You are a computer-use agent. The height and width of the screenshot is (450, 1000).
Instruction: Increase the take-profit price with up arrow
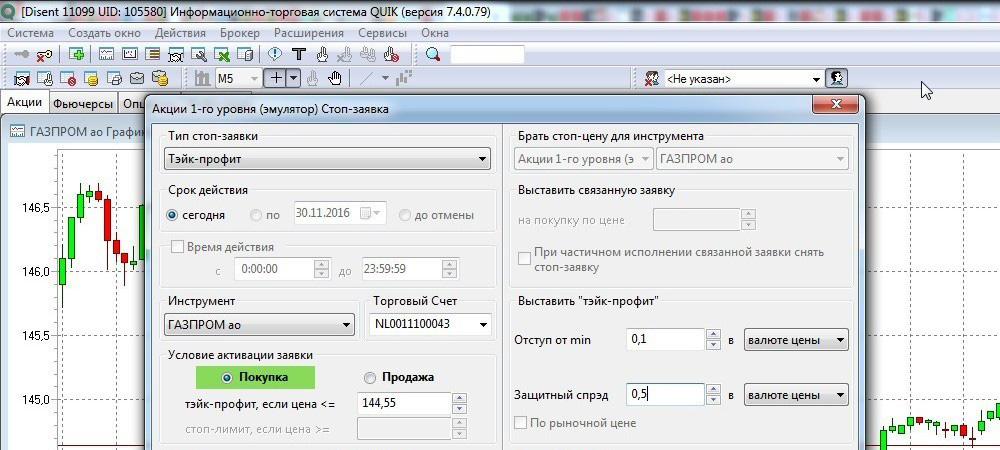[459, 398]
